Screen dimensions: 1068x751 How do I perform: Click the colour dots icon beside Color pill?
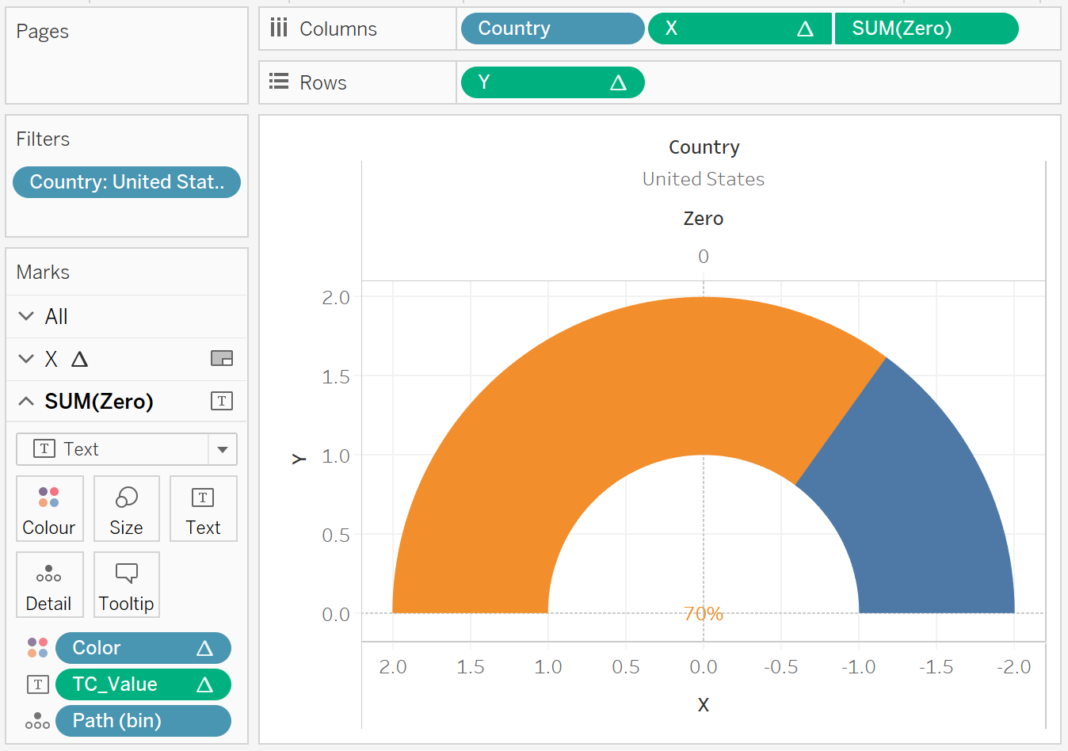tap(37, 648)
